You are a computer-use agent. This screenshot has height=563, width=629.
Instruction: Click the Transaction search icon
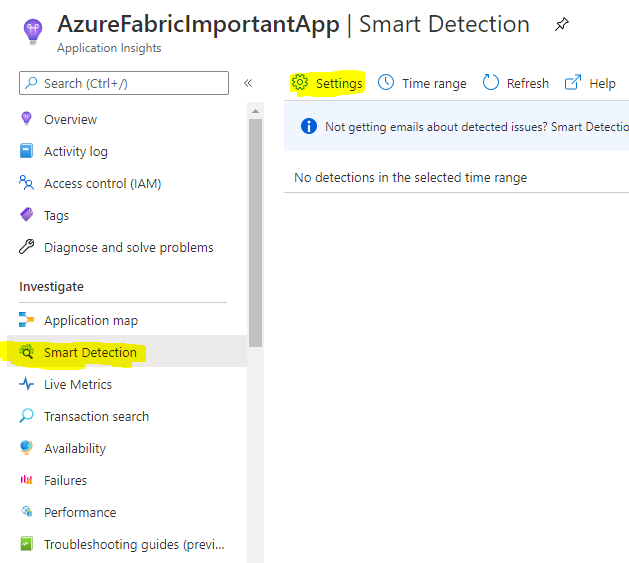[x=26, y=416]
